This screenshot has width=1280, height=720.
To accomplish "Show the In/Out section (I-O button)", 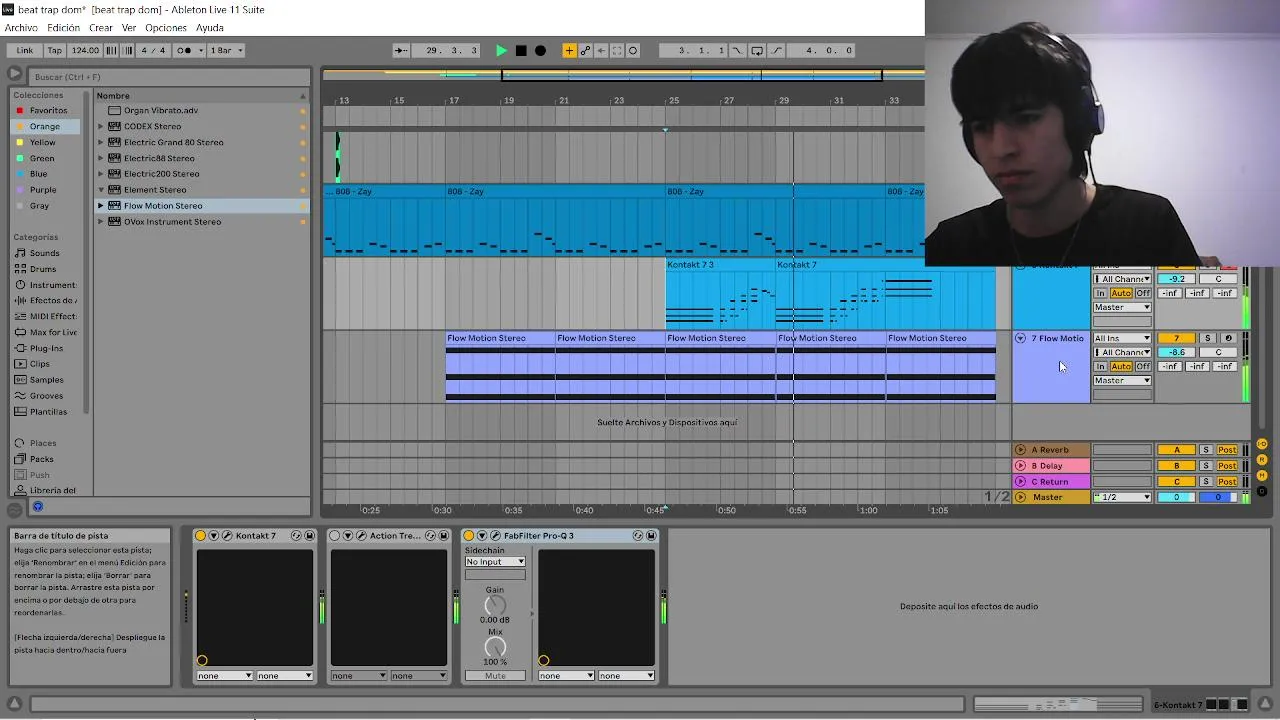I will [x=1262, y=444].
